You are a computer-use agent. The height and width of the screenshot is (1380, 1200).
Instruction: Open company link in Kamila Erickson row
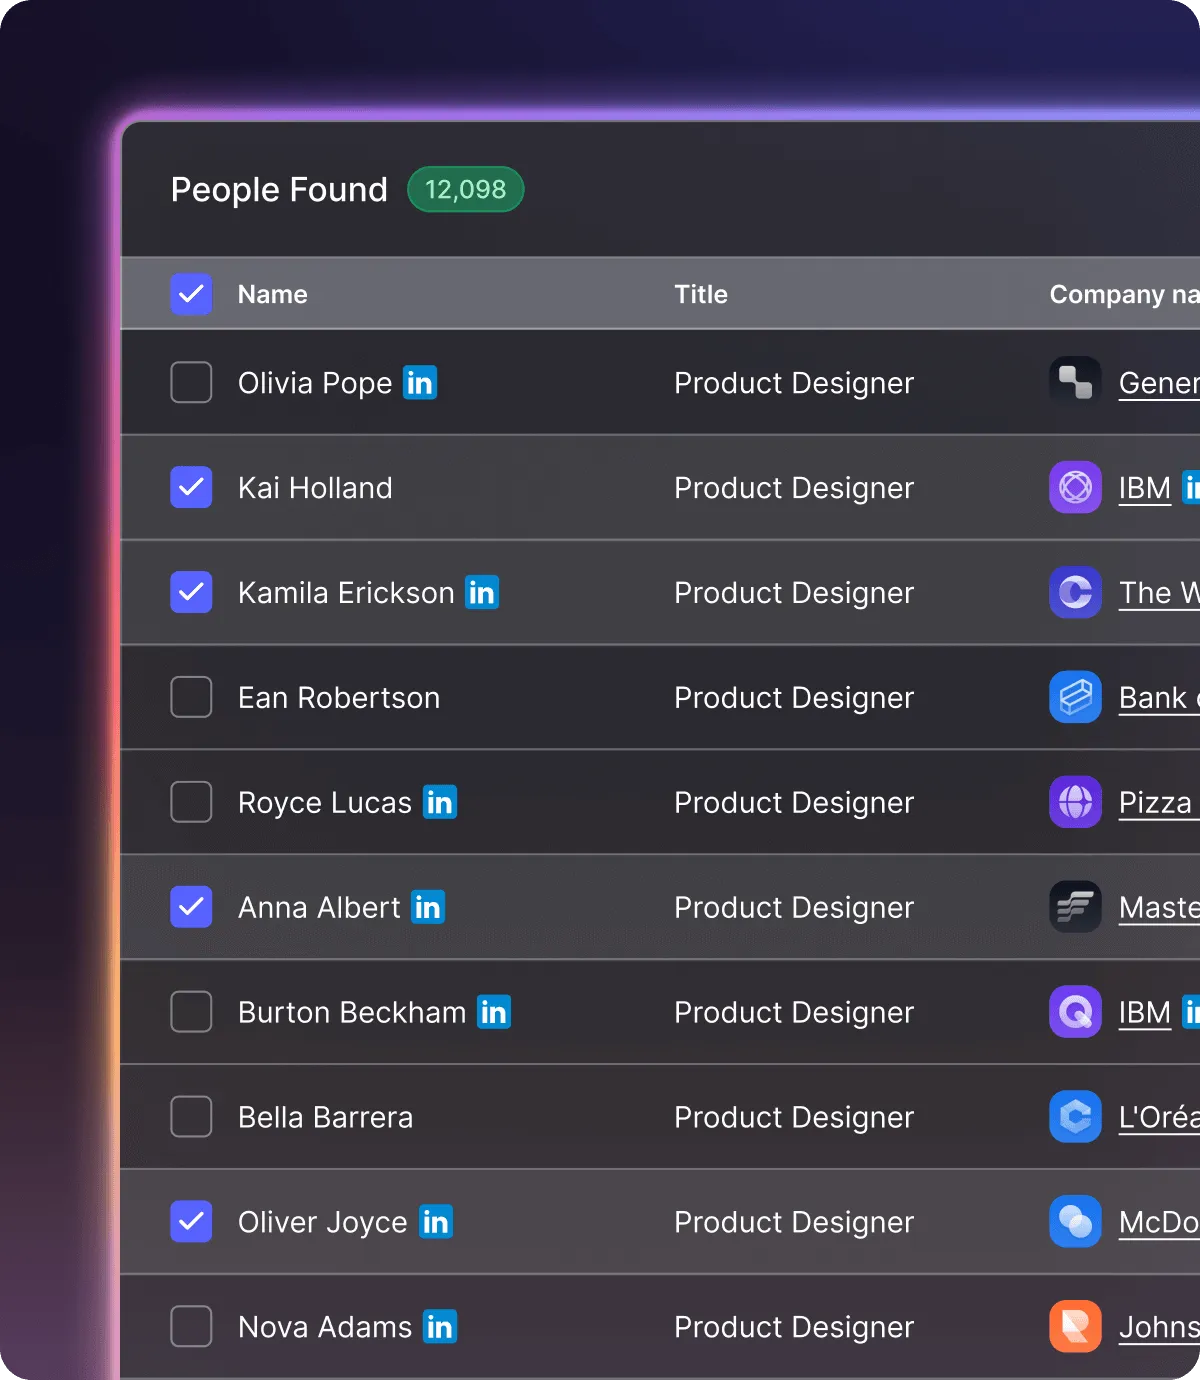[1159, 593]
